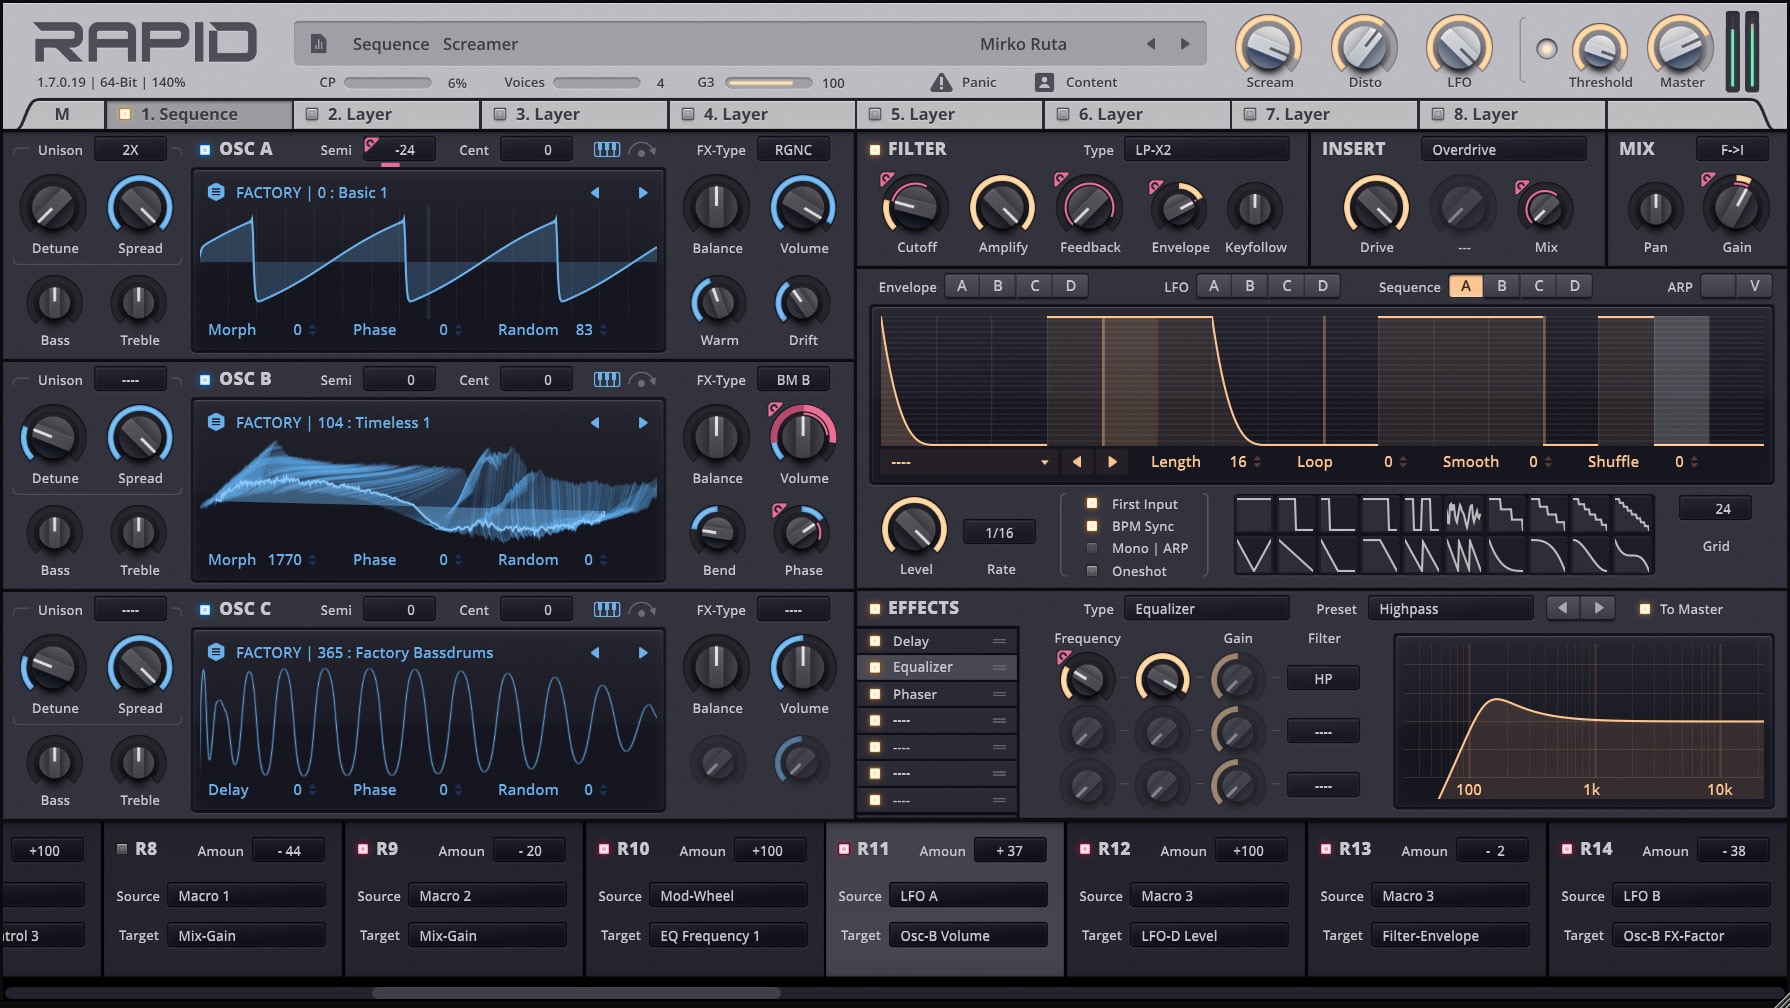
Task: Open OSC C Factory Bassdrums wavetable icon
Action: 216,652
